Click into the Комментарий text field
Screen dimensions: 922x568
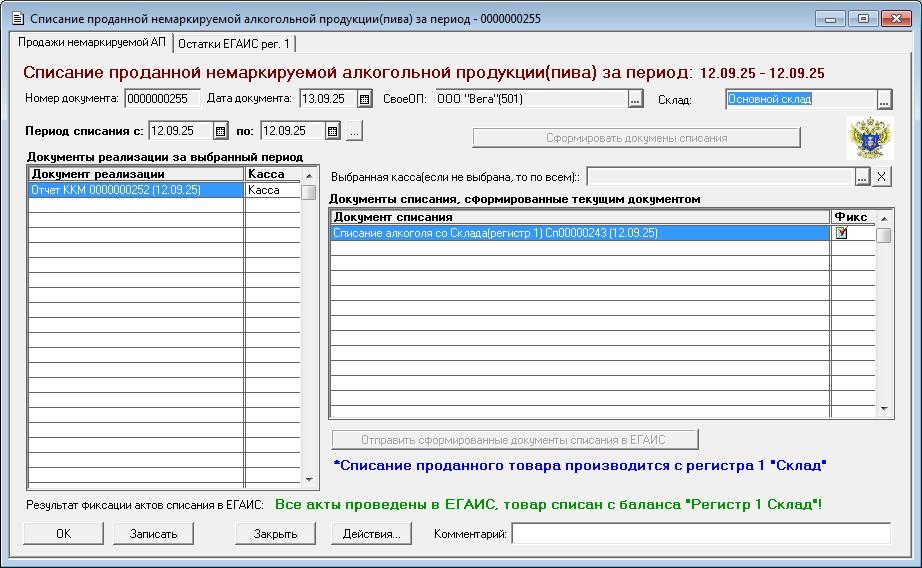coord(700,534)
